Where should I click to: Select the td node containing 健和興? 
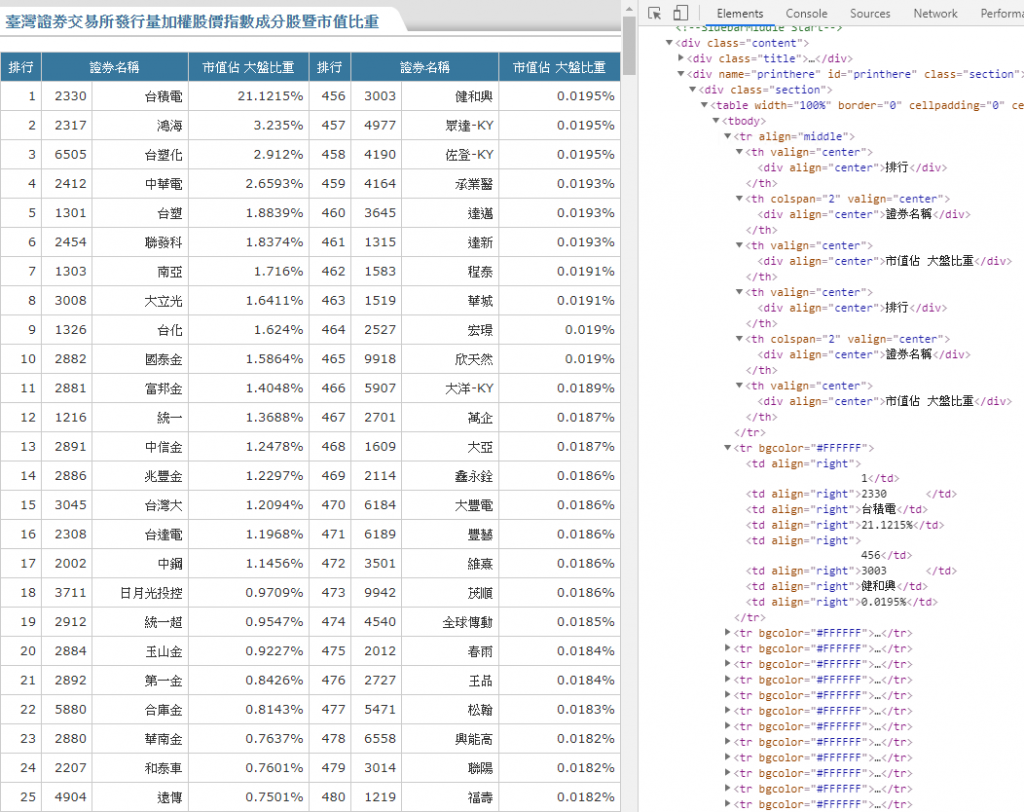[836, 587]
